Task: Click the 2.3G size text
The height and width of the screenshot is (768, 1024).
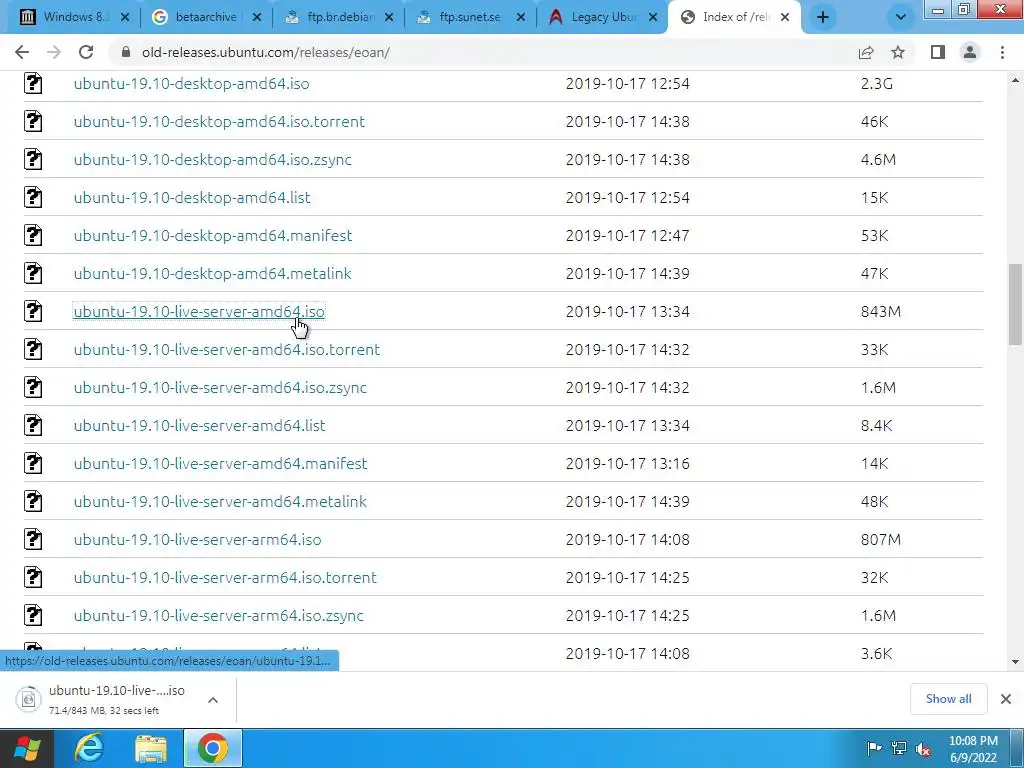Action: click(876, 84)
